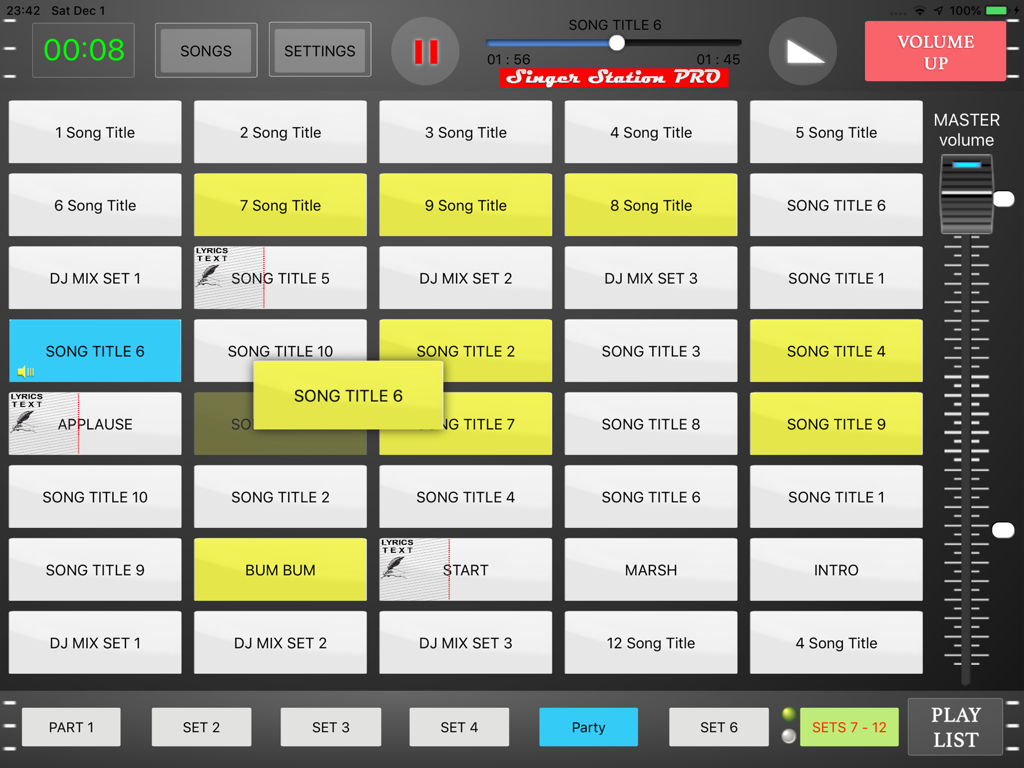Image resolution: width=1024 pixels, height=768 pixels.
Task: Click the Singer Station PRO logo
Action: click(x=613, y=77)
